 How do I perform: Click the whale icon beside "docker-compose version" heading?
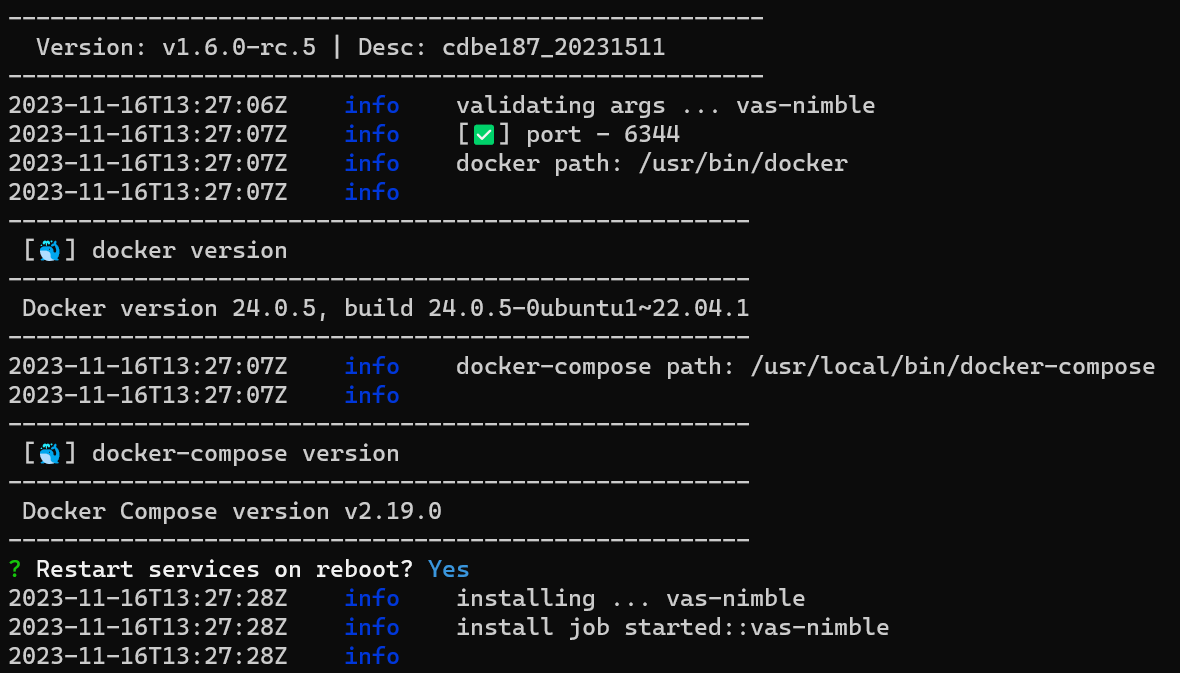click(x=50, y=454)
